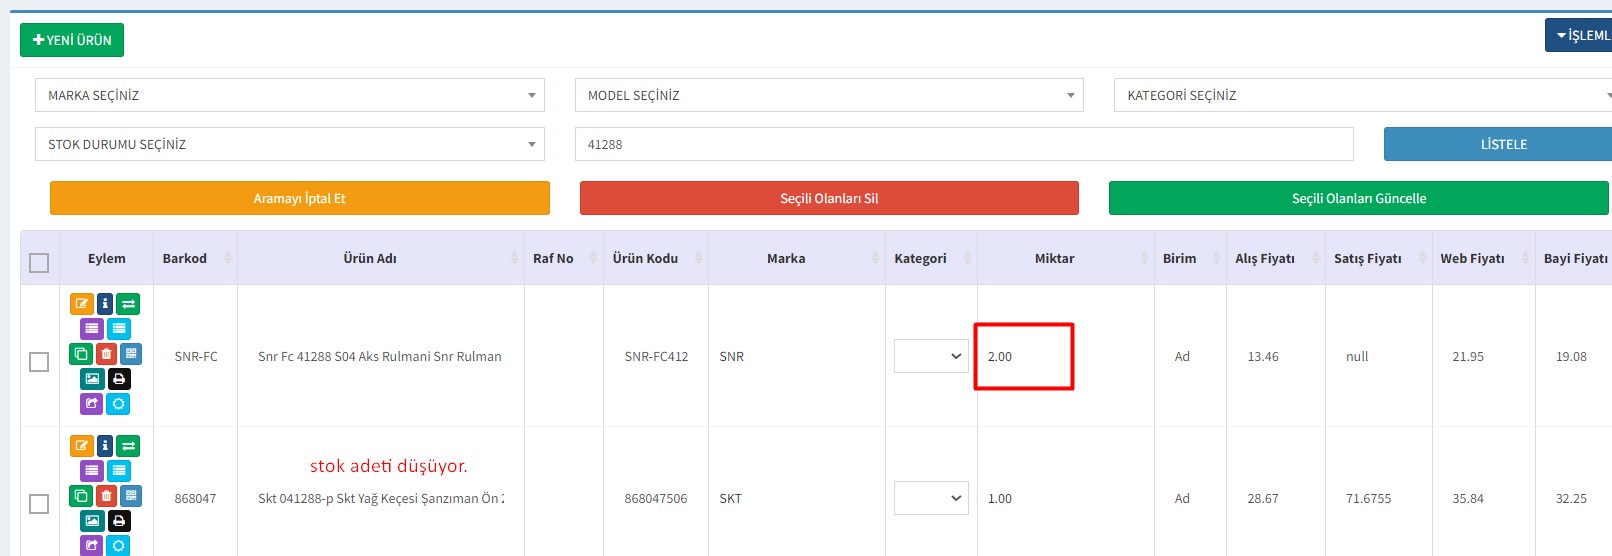Image resolution: width=1612 pixels, height=556 pixels.
Task: Open the STOK DURUMU SEÇİNİZ dropdown
Action: (290, 145)
